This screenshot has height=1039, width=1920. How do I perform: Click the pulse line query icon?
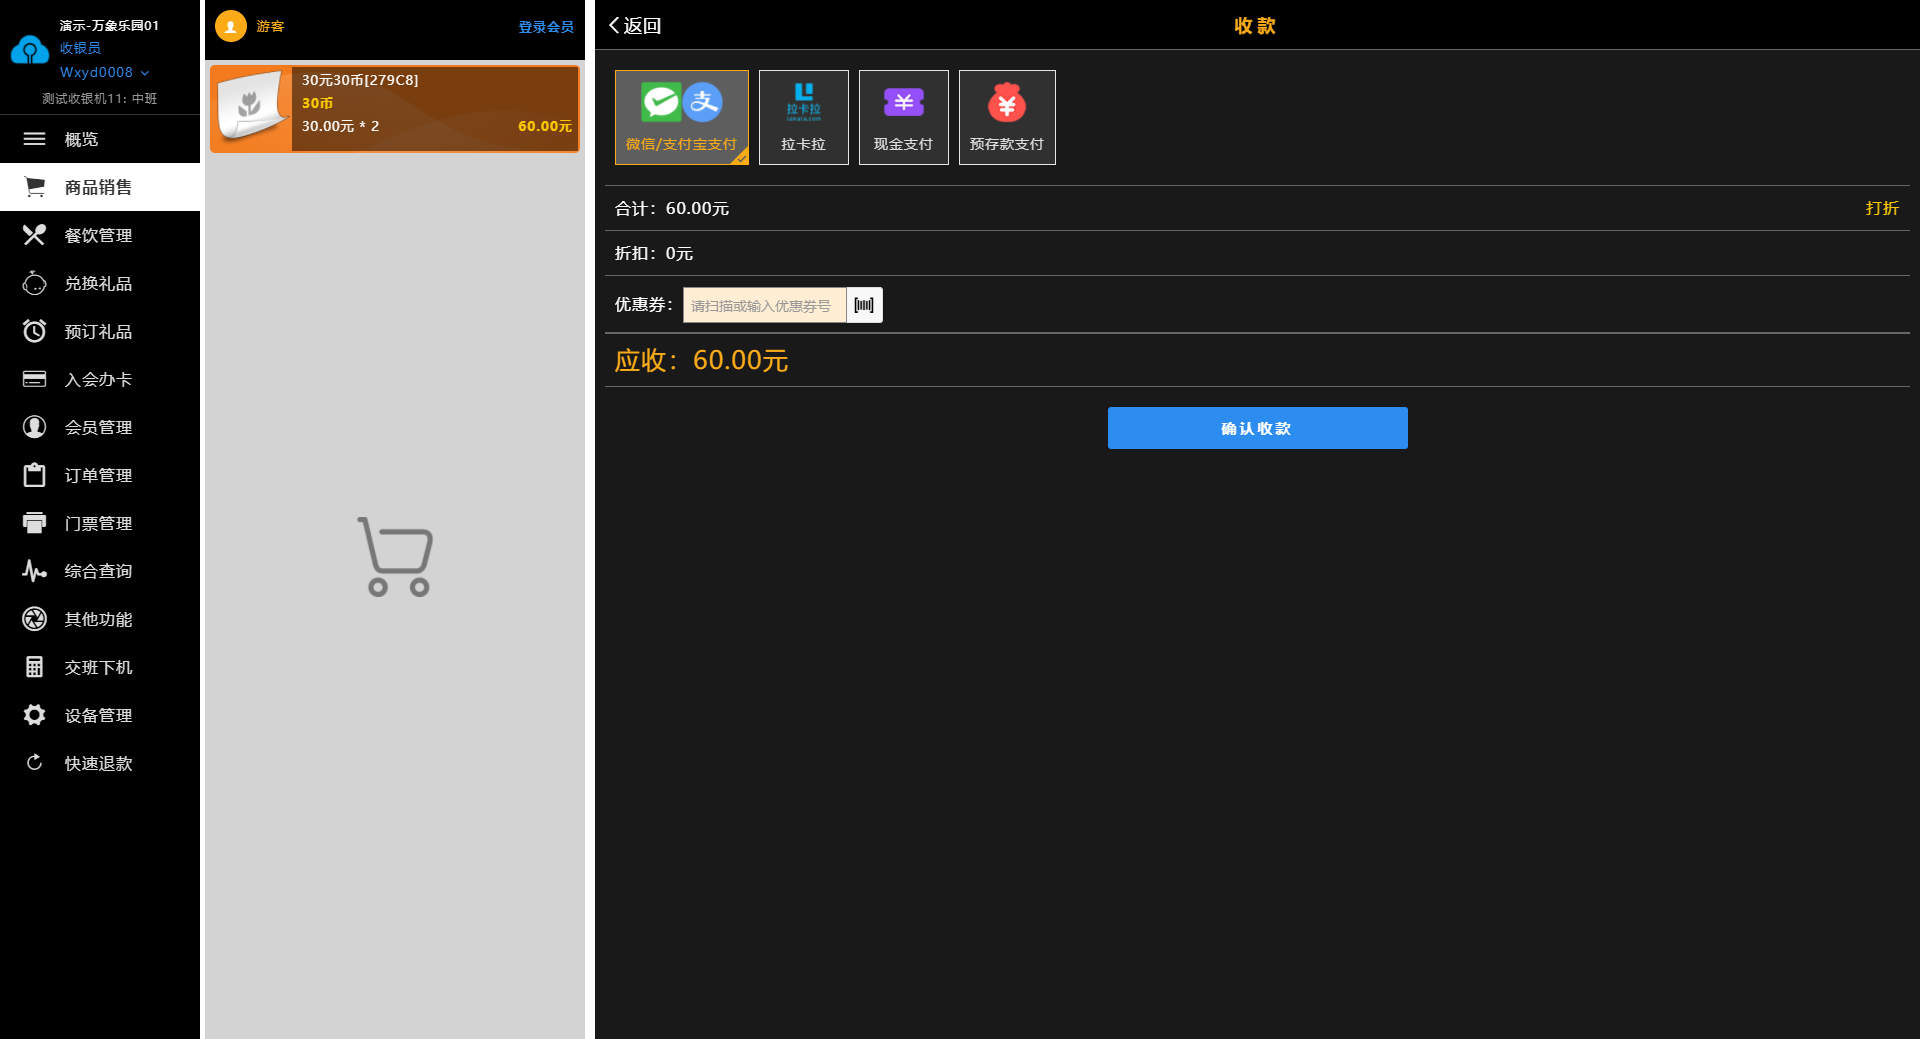click(x=34, y=571)
